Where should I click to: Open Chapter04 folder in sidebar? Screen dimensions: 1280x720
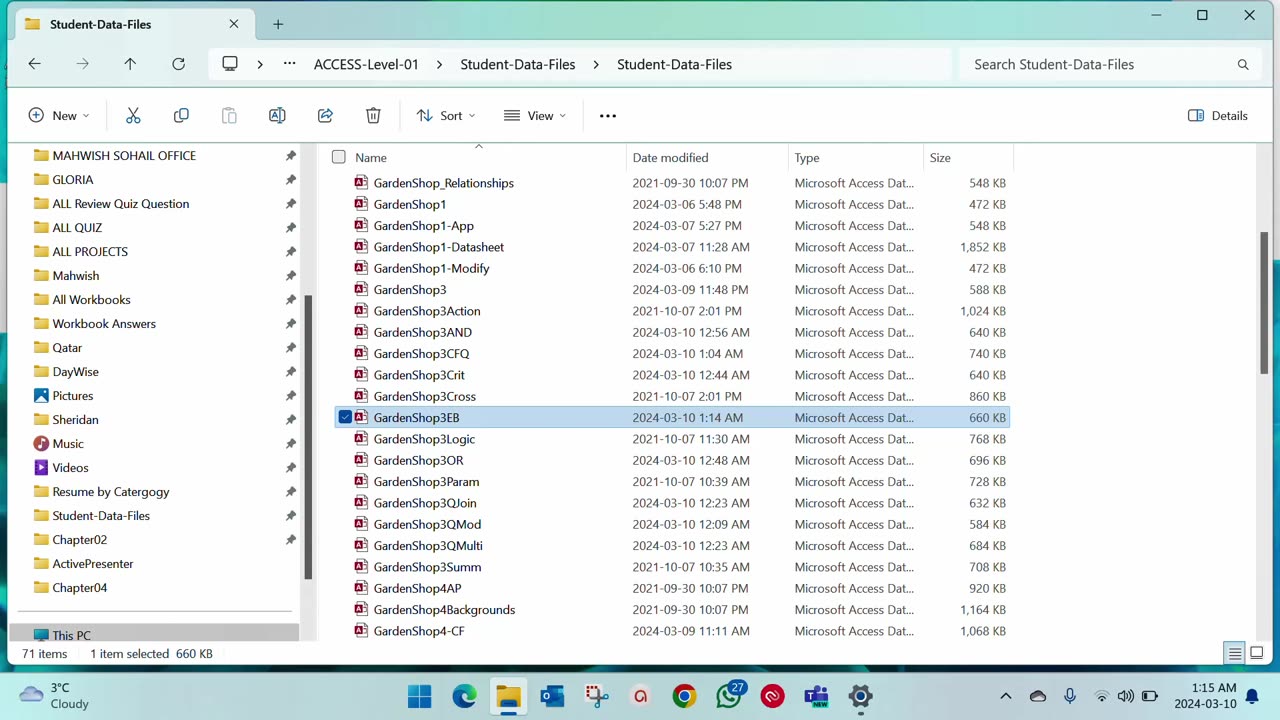80,588
